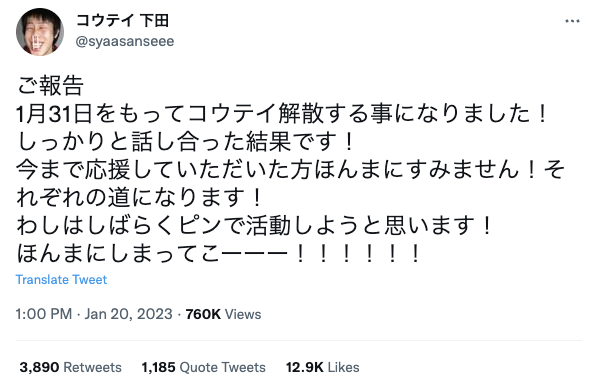View the 760K Views analytics

click(x=224, y=314)
